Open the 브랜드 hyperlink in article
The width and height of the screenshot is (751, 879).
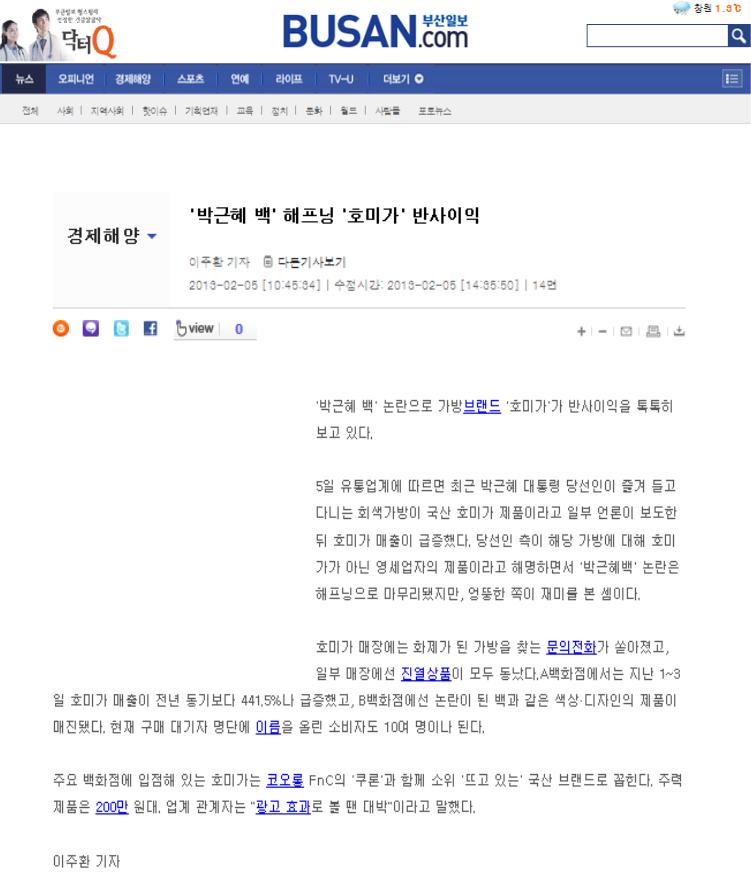point(482,406)
